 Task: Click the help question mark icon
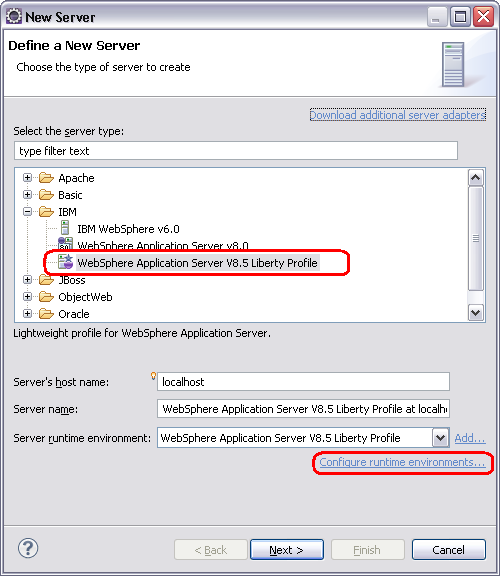28,548
